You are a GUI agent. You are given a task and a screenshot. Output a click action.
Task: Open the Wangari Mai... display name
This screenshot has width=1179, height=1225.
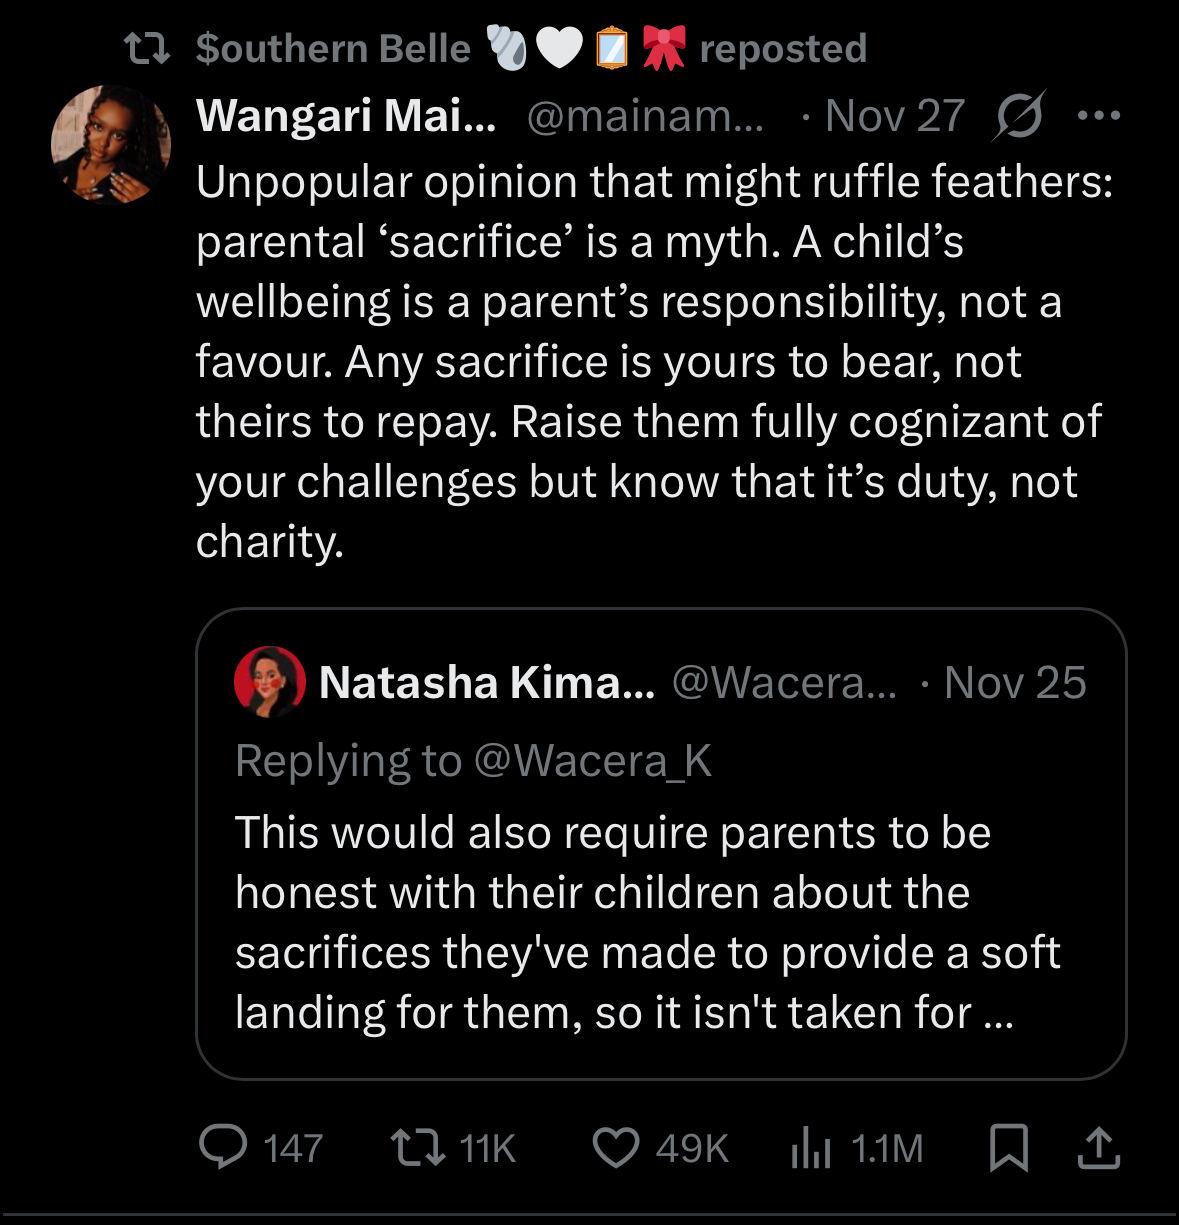[346, 116]
